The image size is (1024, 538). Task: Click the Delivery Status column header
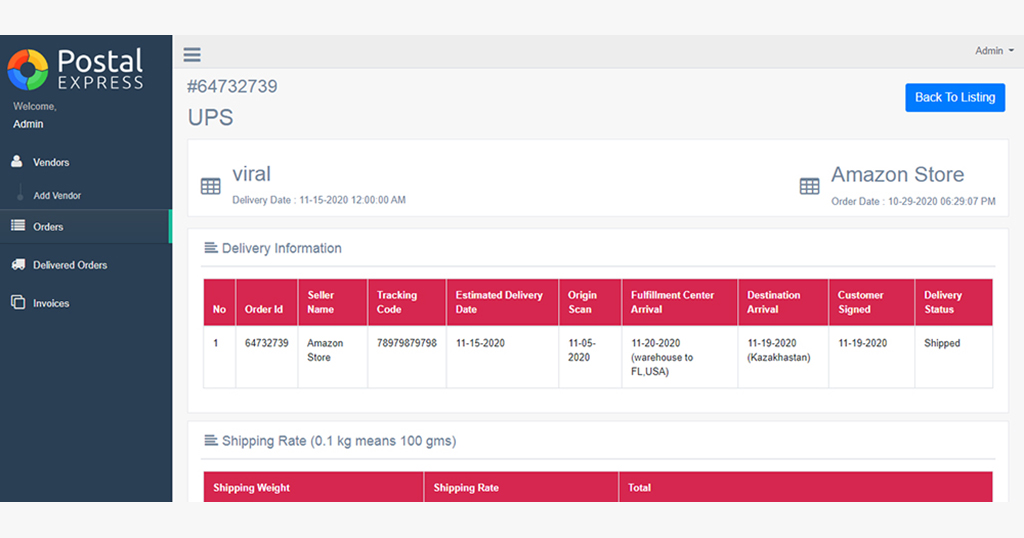953,302
